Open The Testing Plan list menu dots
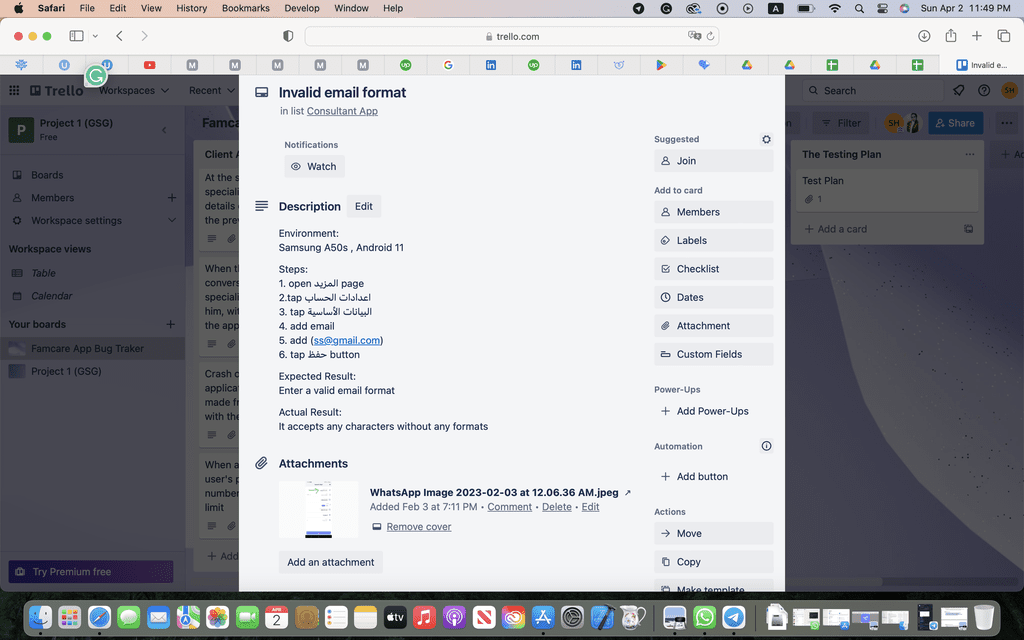Screen dimensions: 1024x640 970,155
